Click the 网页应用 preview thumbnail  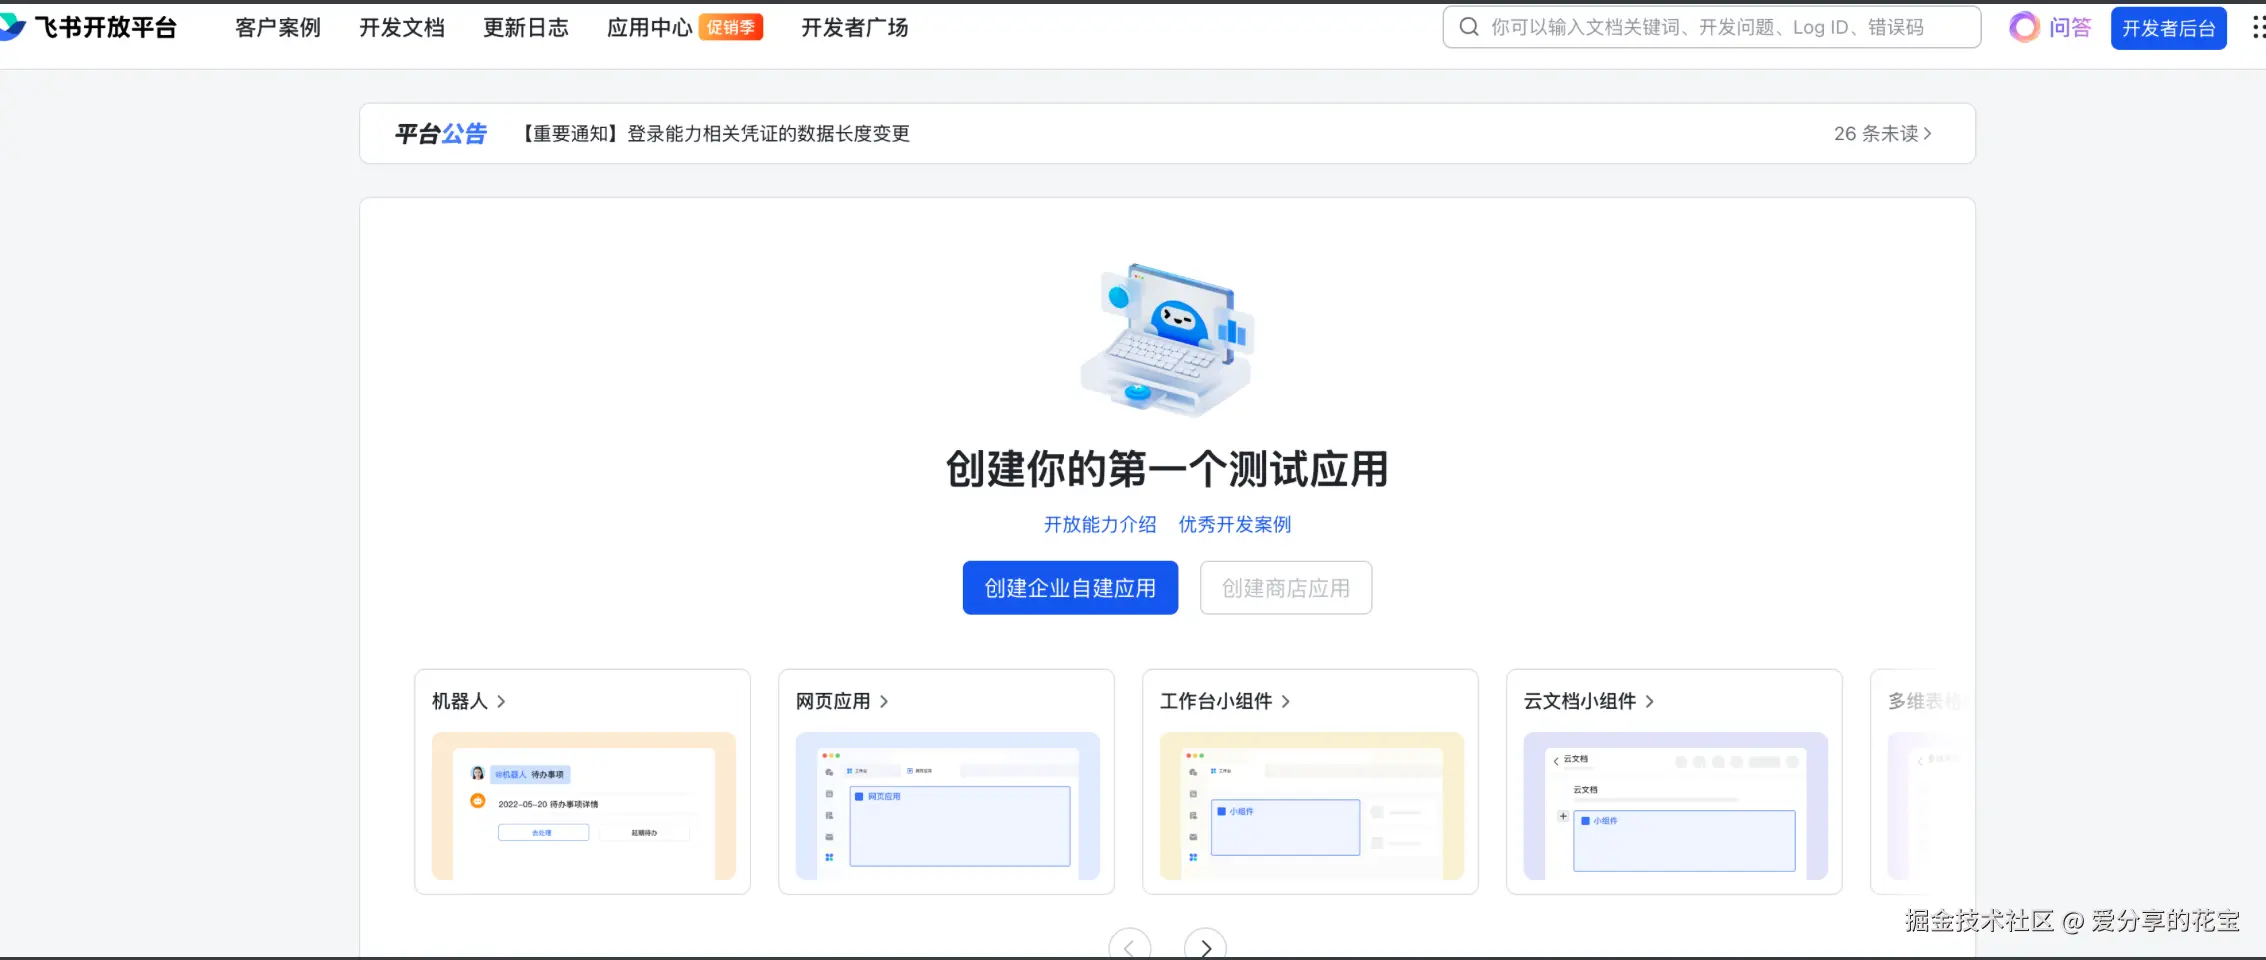tap(948, 806)
